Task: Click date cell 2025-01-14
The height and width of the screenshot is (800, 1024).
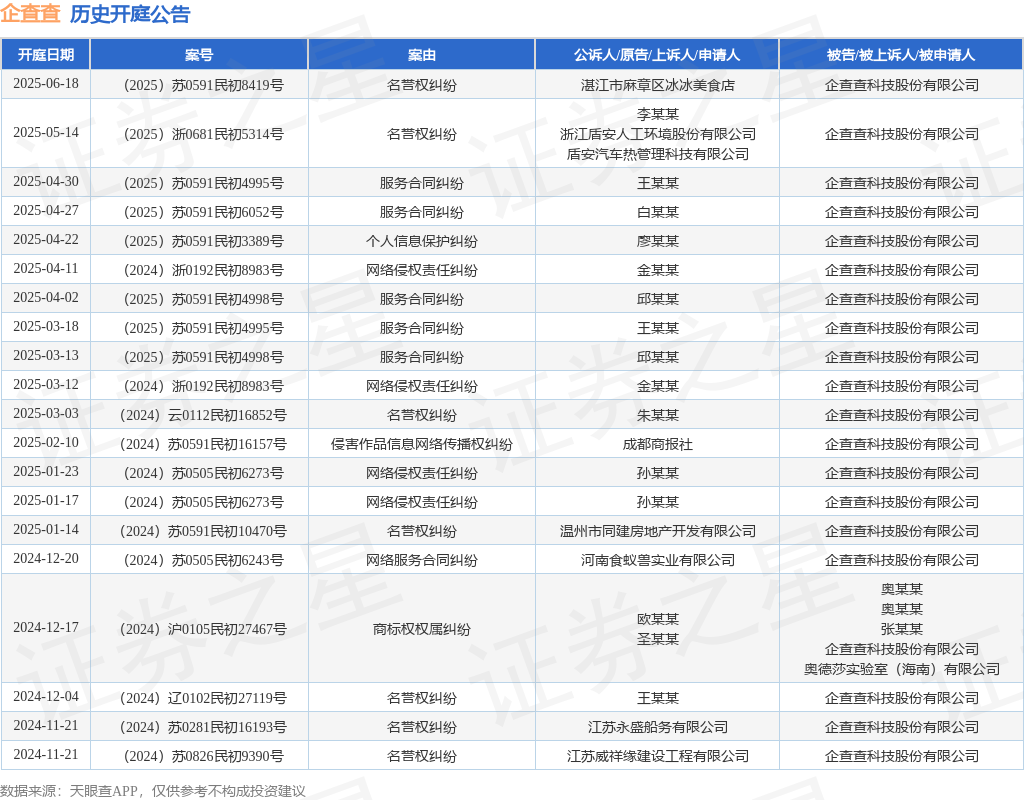Action: 46,529
